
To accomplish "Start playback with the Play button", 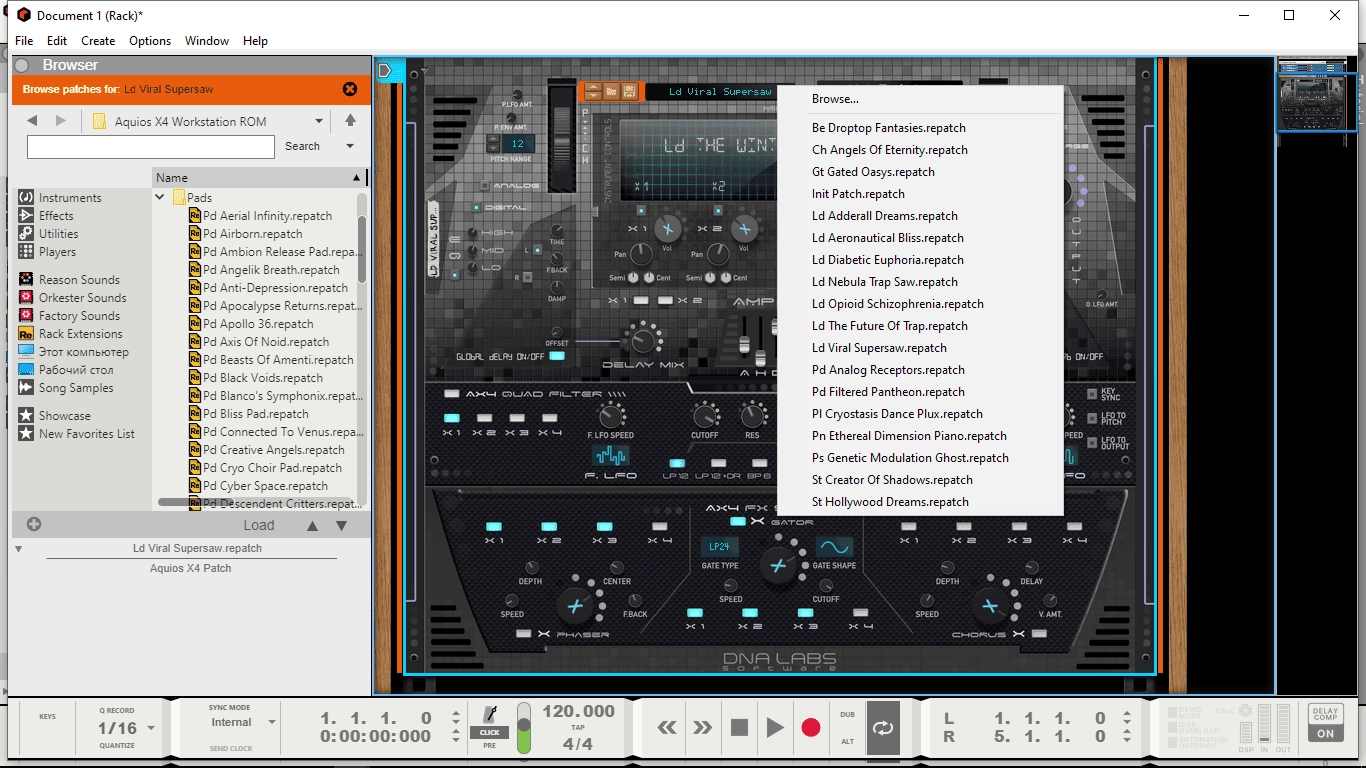I will 775,728.
